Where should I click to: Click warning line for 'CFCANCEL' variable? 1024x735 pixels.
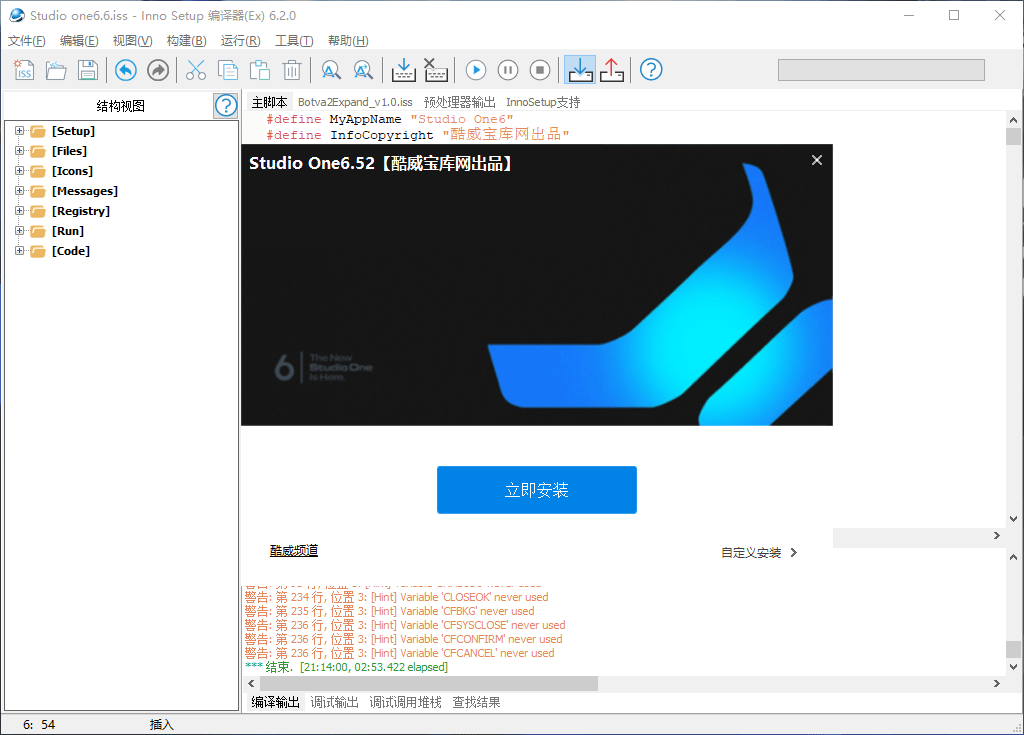click(x=400, y=653)
